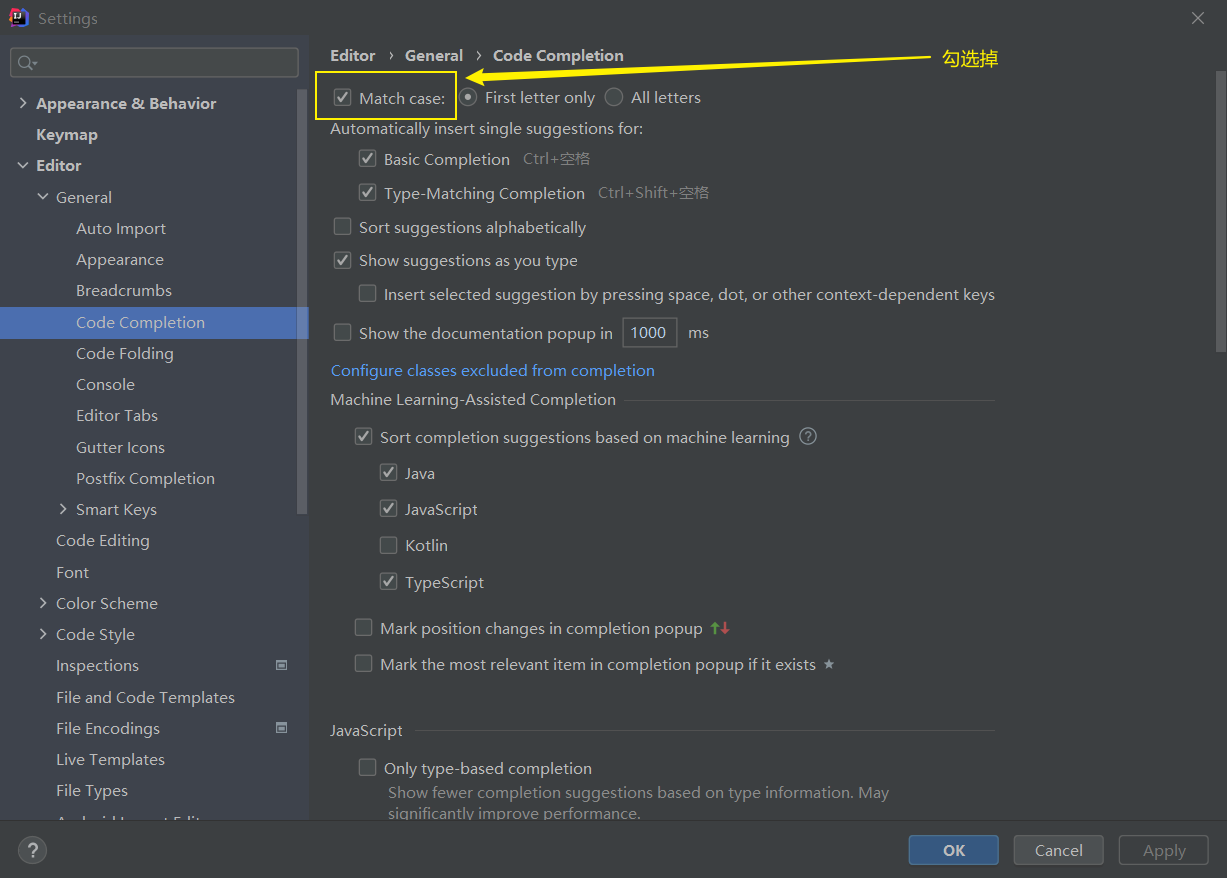Expand the Appearance & Behavior section
Screen dimensions: 1227x878
pyautogui.click(x=23, y=104)
